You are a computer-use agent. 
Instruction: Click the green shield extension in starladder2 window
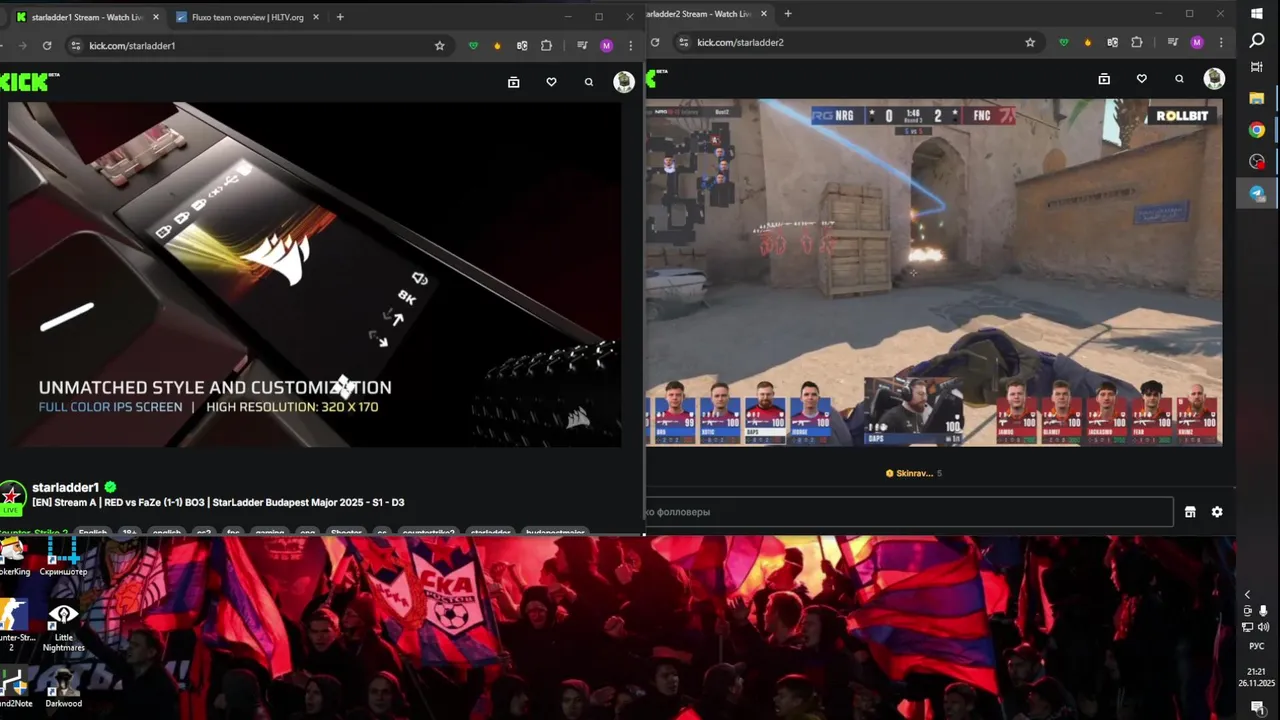(x=1064, y=42)
